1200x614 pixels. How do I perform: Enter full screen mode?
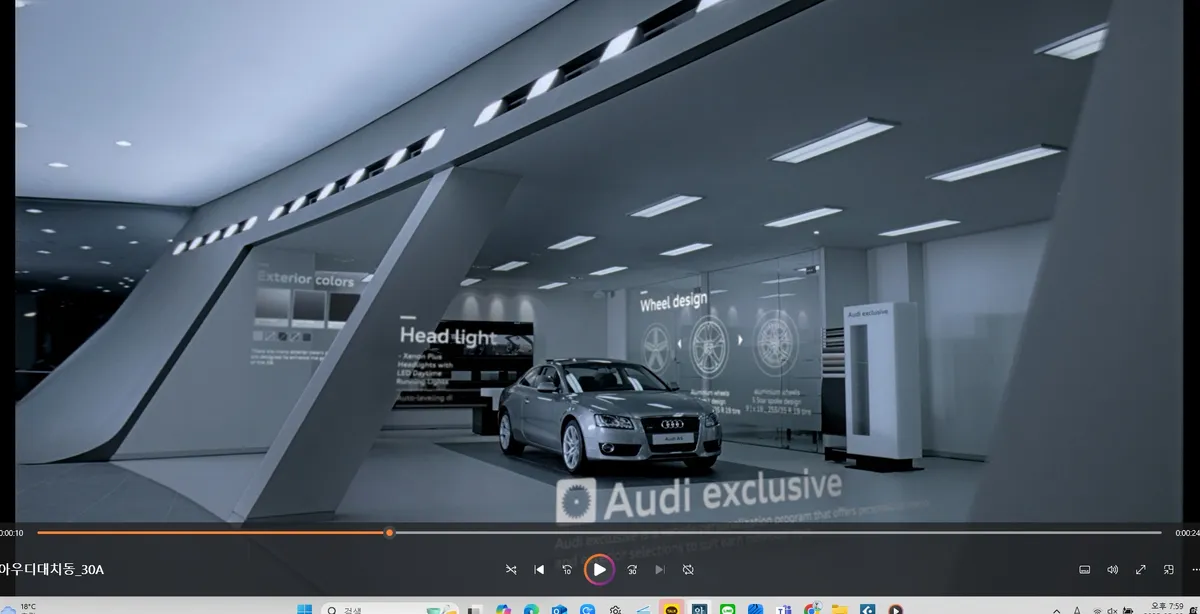1140,569
